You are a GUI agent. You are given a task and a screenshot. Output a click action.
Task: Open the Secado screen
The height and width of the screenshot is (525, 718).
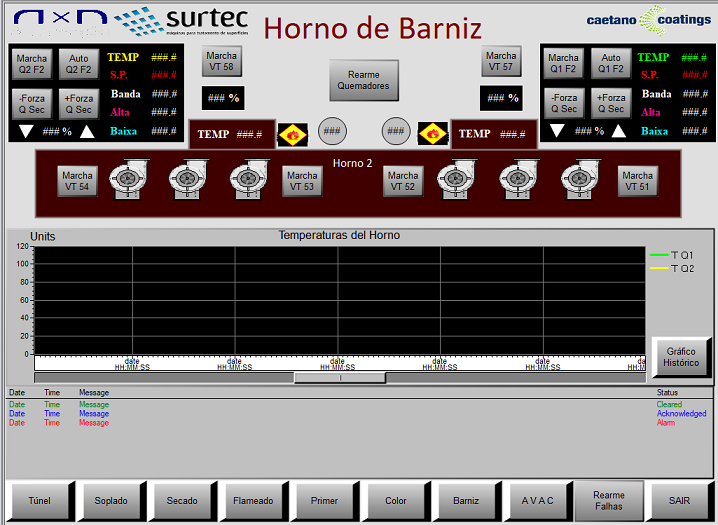point(182,500)
